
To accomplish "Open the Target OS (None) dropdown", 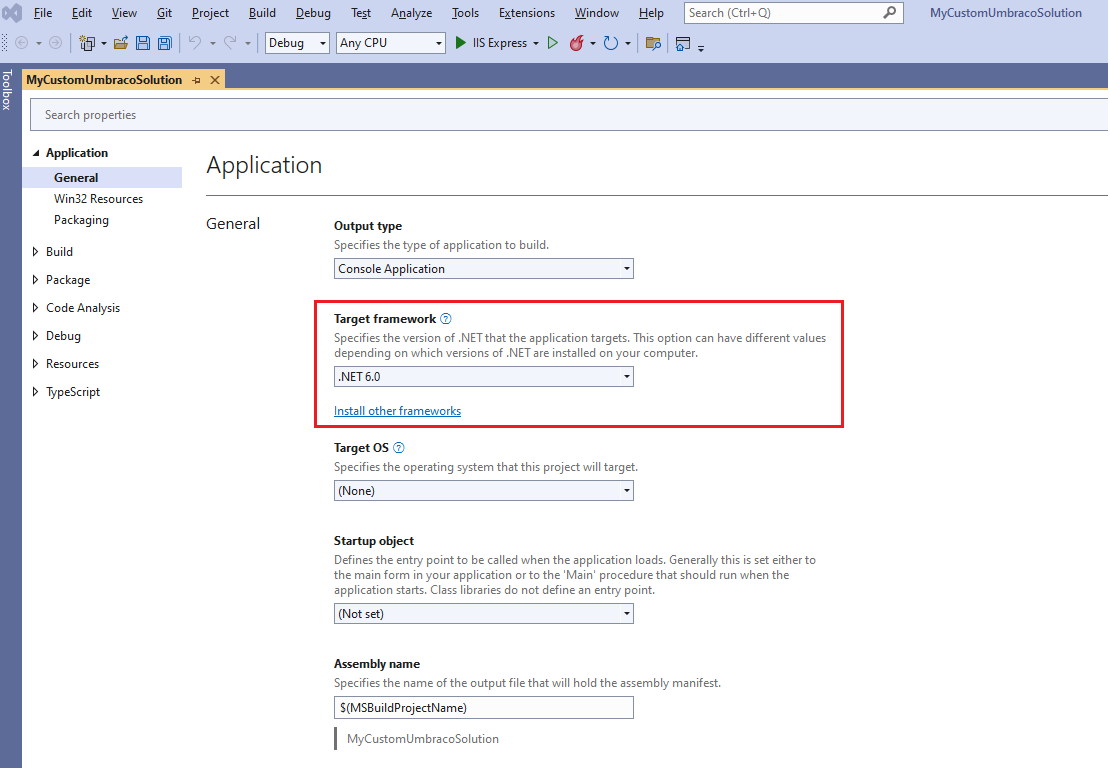I will (x=484, y=491).
